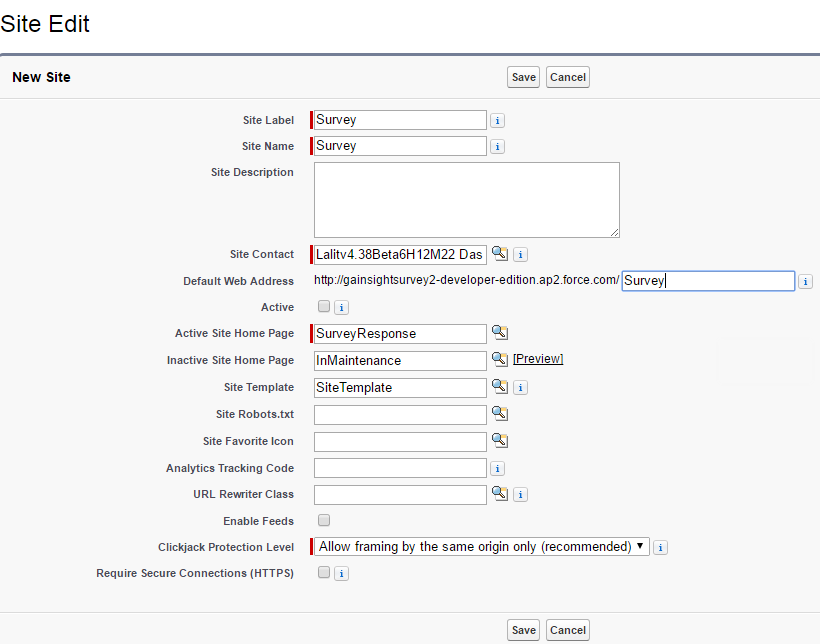Screen dimensions: 820x644
Task: Open Site Robots.txt lookup icon
Action: pyautogui.click(x=499, y=413)
